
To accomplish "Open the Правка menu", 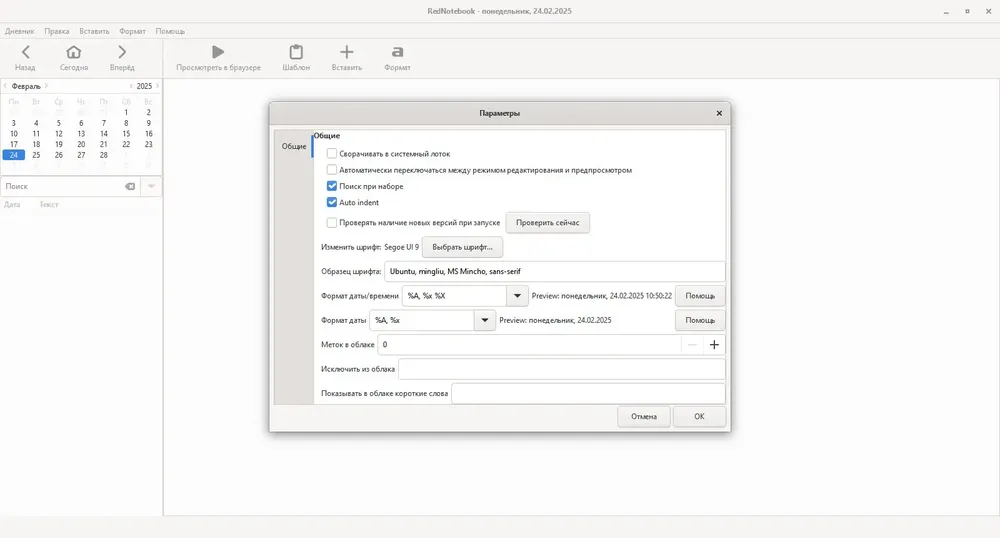I will click(57, 31).
